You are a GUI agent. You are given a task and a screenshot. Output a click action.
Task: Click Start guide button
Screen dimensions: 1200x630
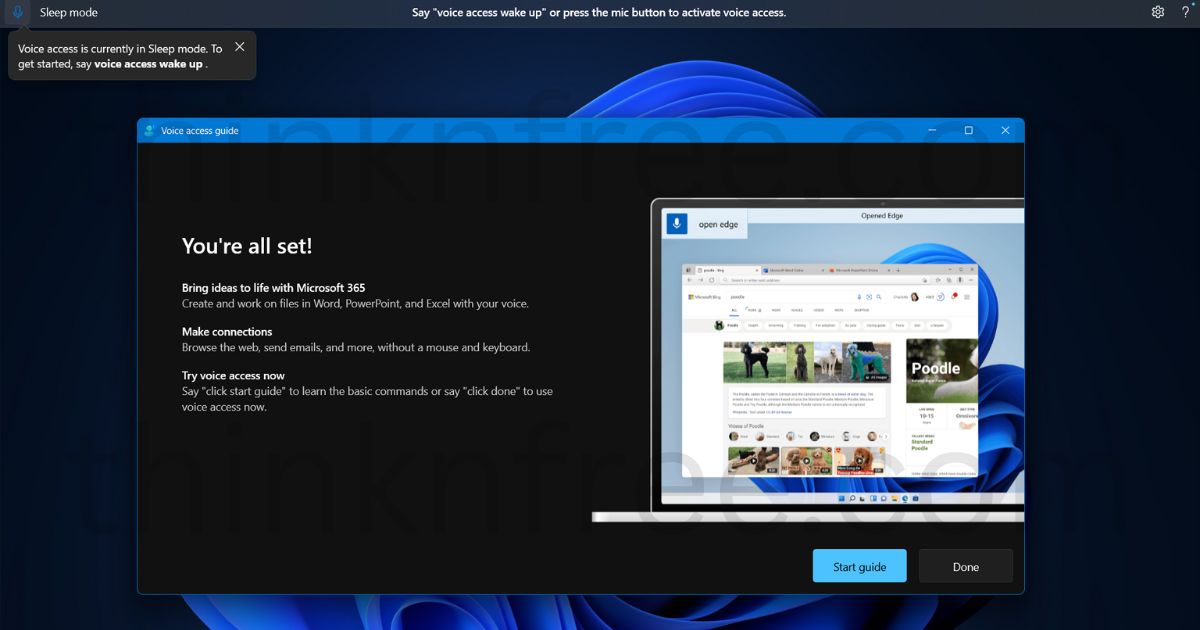[859, 566]
